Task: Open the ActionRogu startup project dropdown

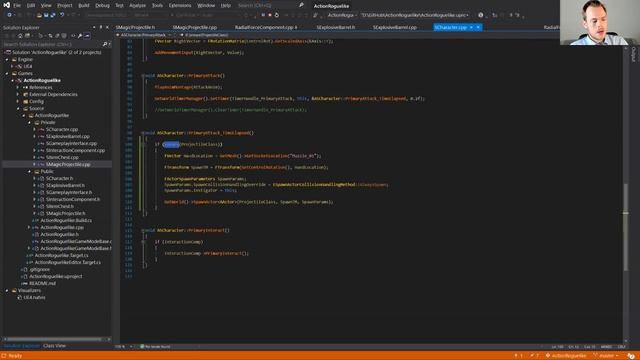Action: 342,15
